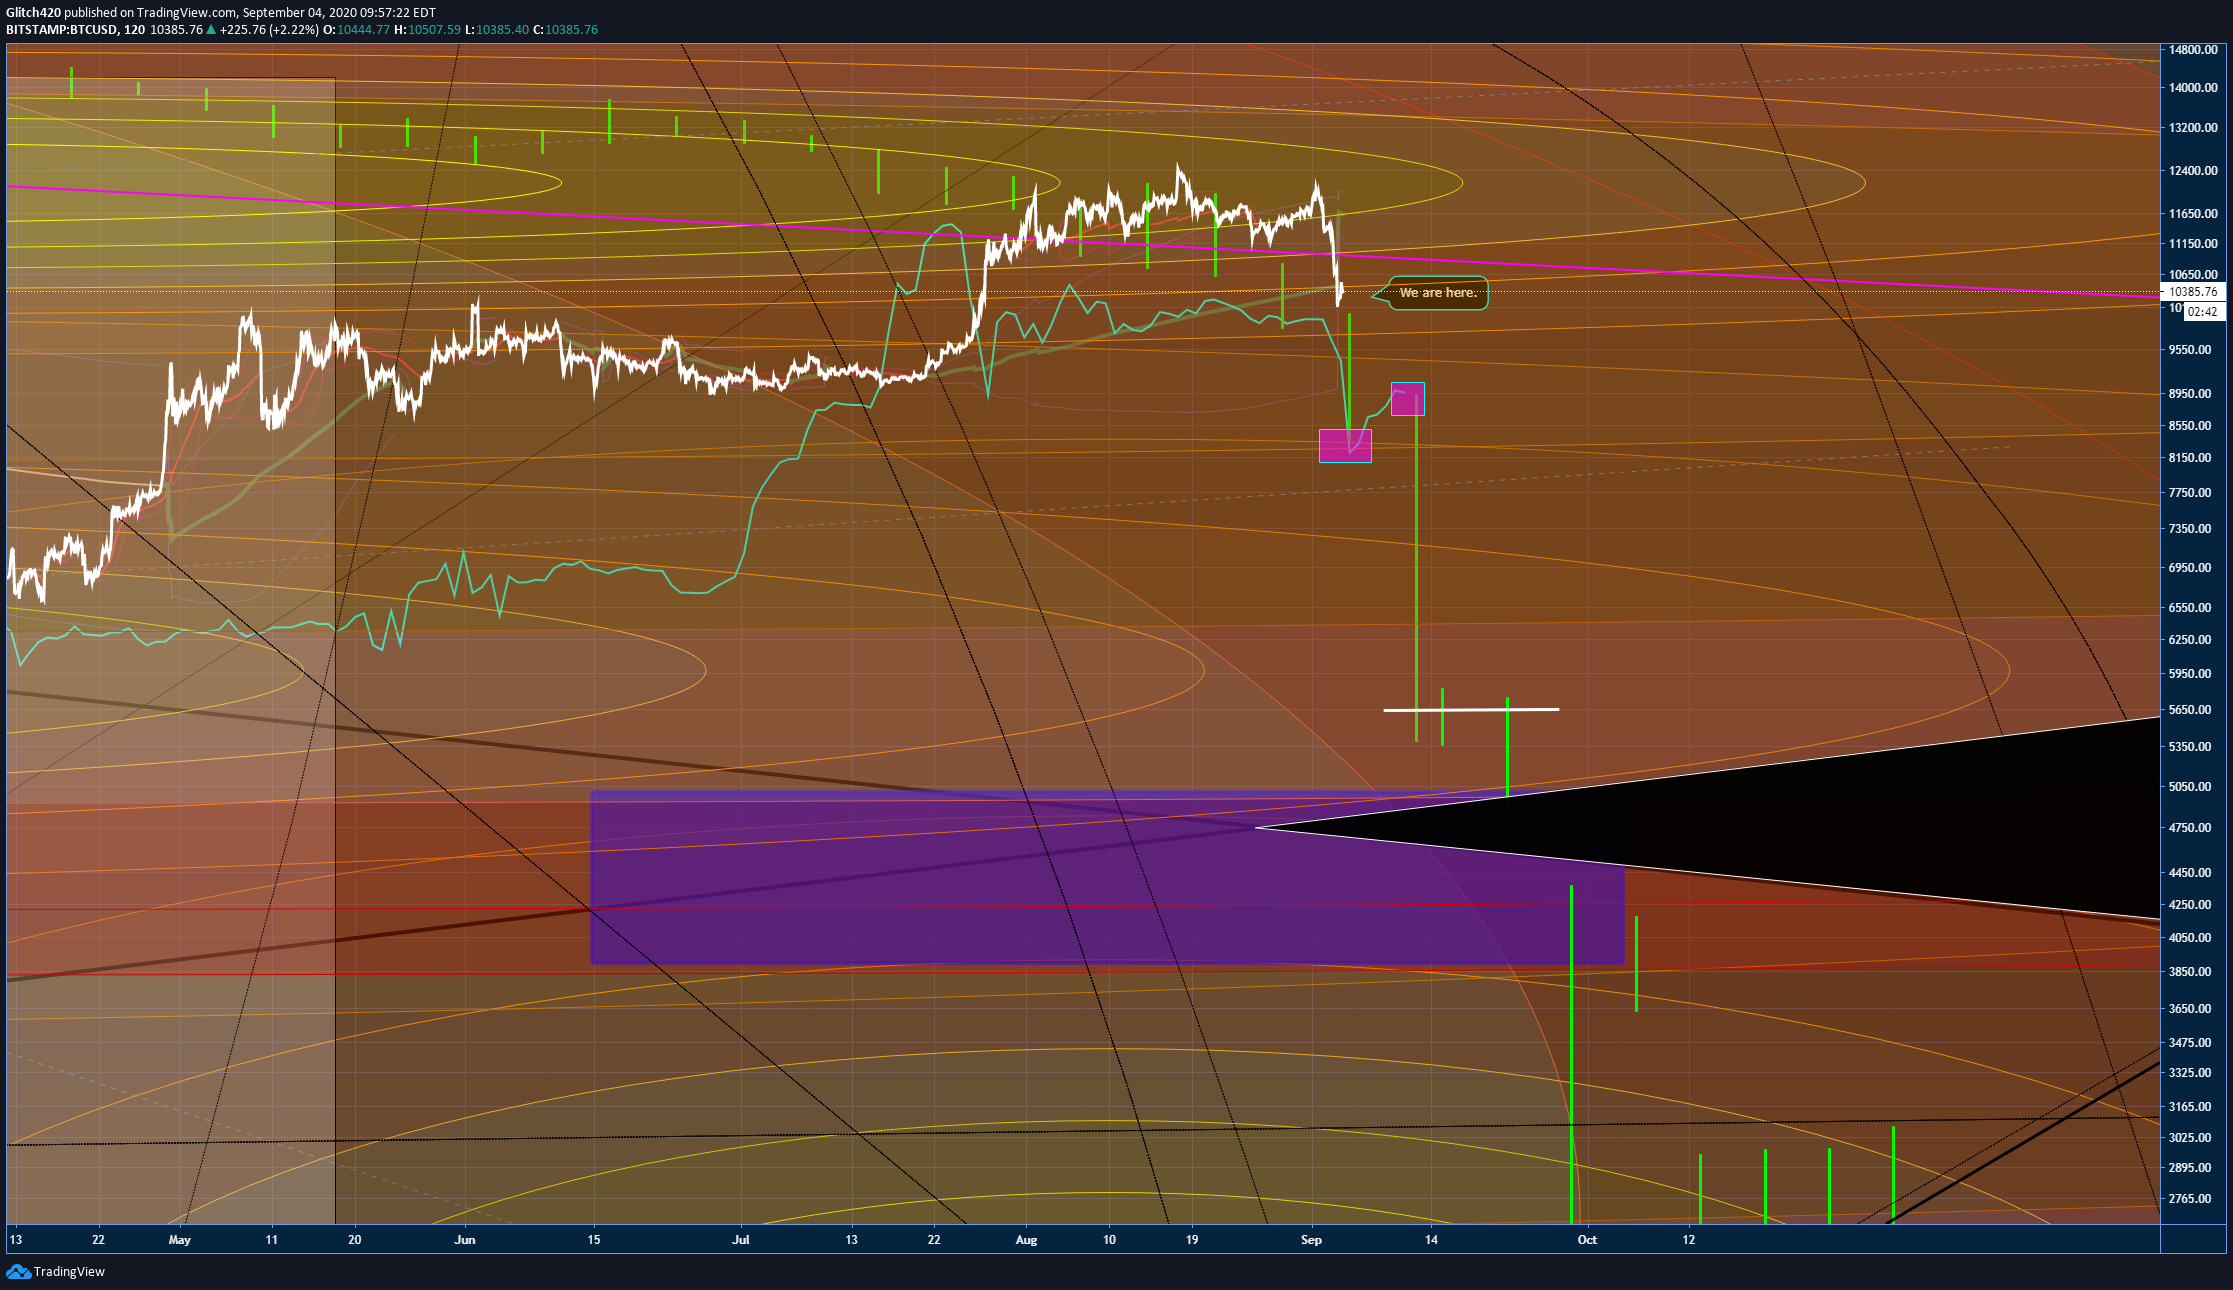Click the close price C:10385.76
Image resolution: width=2233 pixels, height=1290 pixels.
pyautogui.click(x=565, y=30)
